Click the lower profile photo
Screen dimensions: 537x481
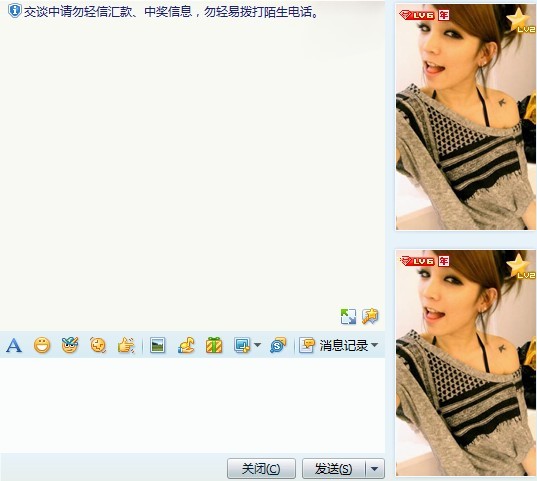[466, 363]
